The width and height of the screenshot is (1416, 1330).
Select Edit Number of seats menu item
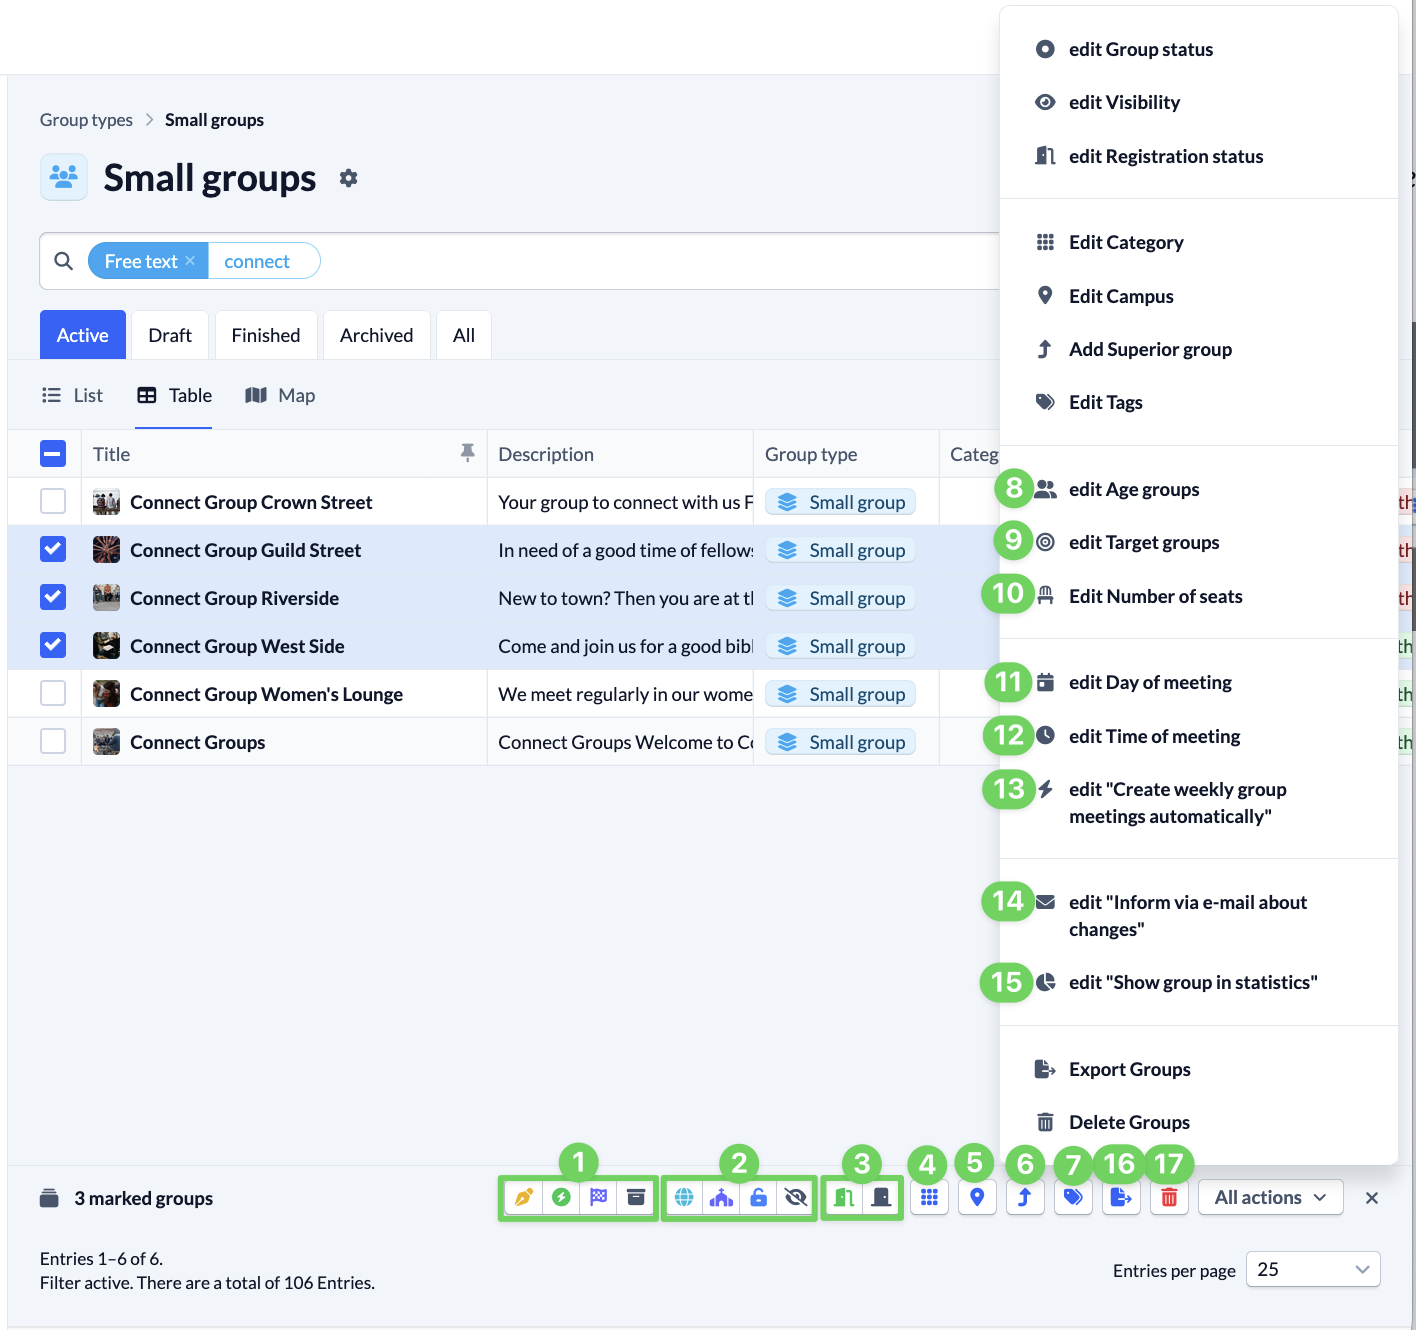click(1155, 597)
